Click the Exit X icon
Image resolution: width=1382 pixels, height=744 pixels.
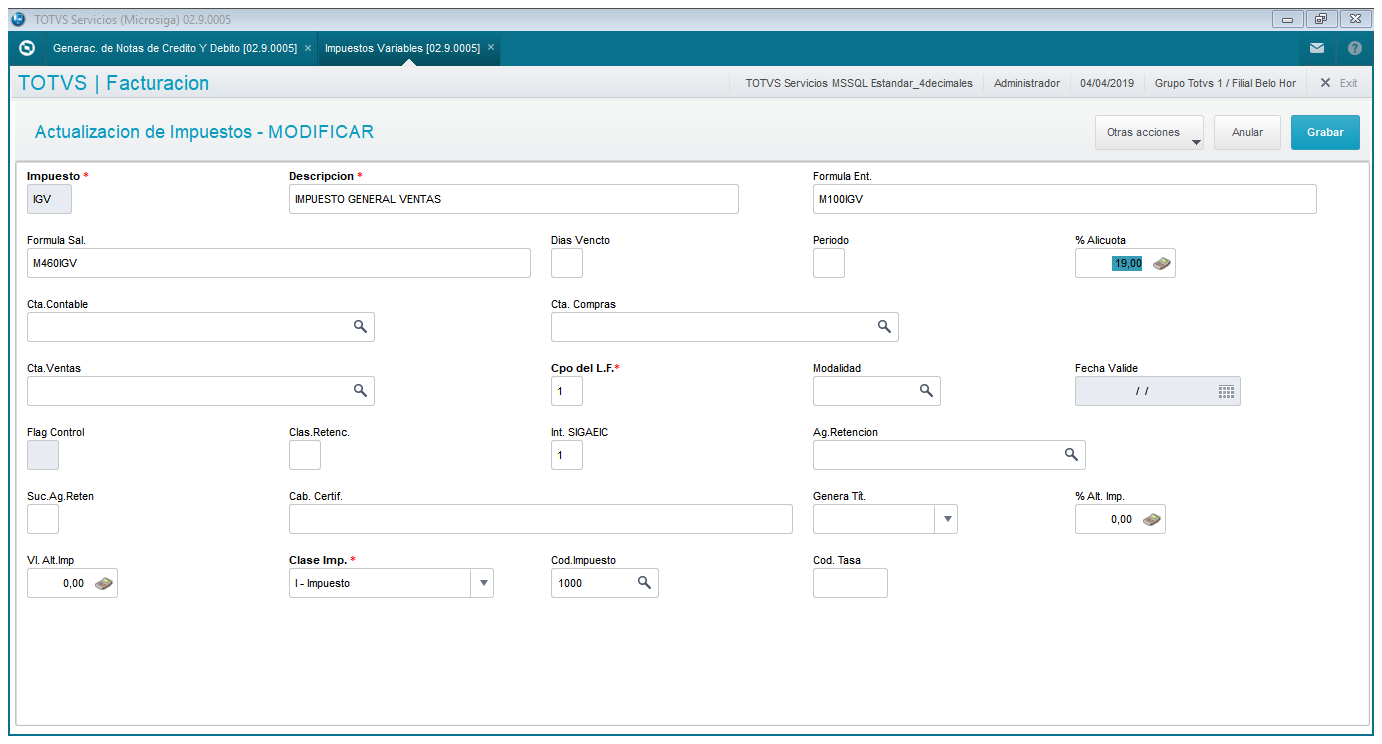tap(1325, 83)
